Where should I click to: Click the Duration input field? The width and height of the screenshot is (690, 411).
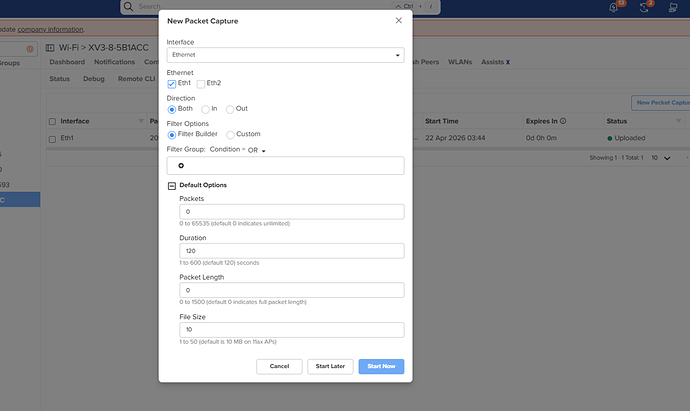tap(292, 251)
